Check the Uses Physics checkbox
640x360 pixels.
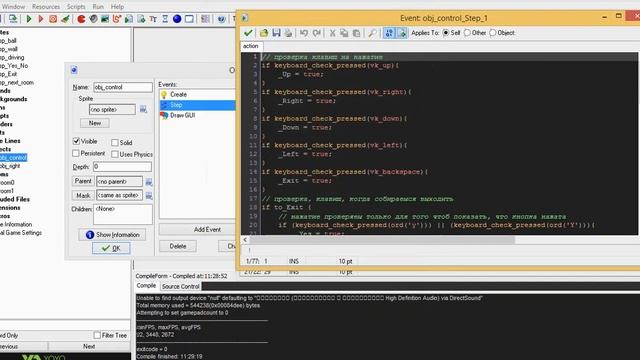point(115,154)
